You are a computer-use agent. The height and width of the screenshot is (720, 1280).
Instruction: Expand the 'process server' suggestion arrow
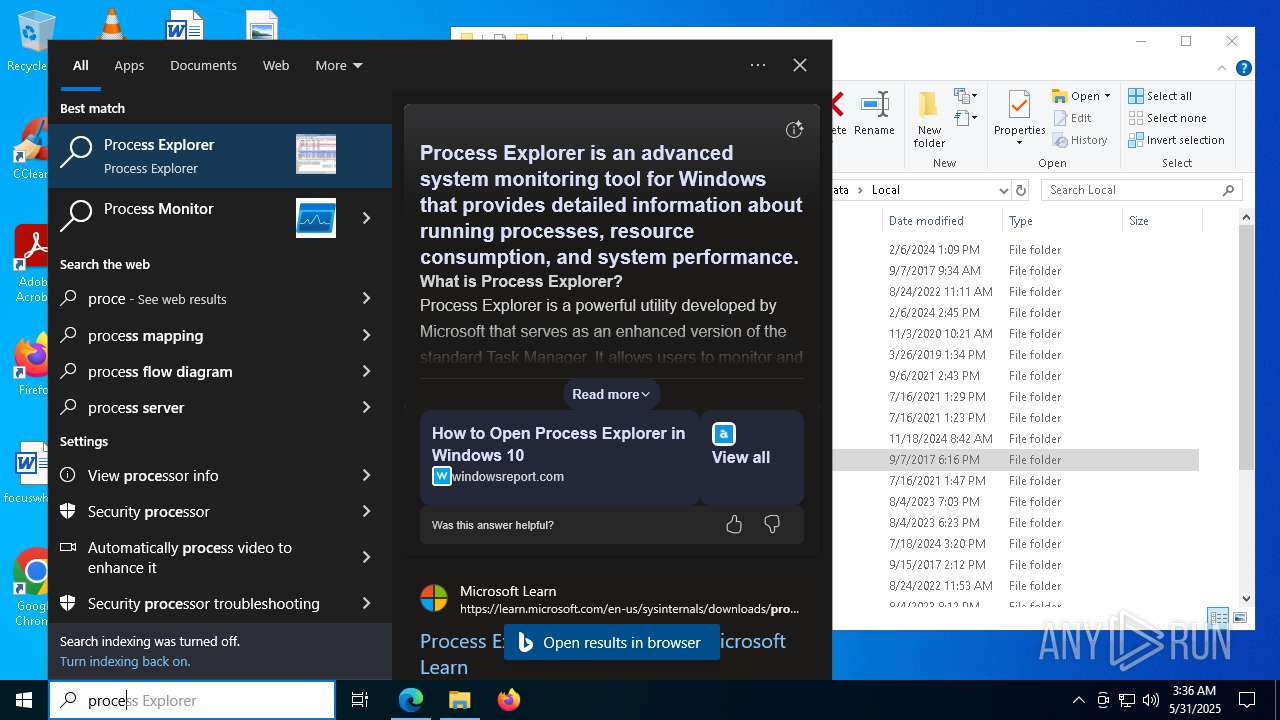[x=366, y=407]
